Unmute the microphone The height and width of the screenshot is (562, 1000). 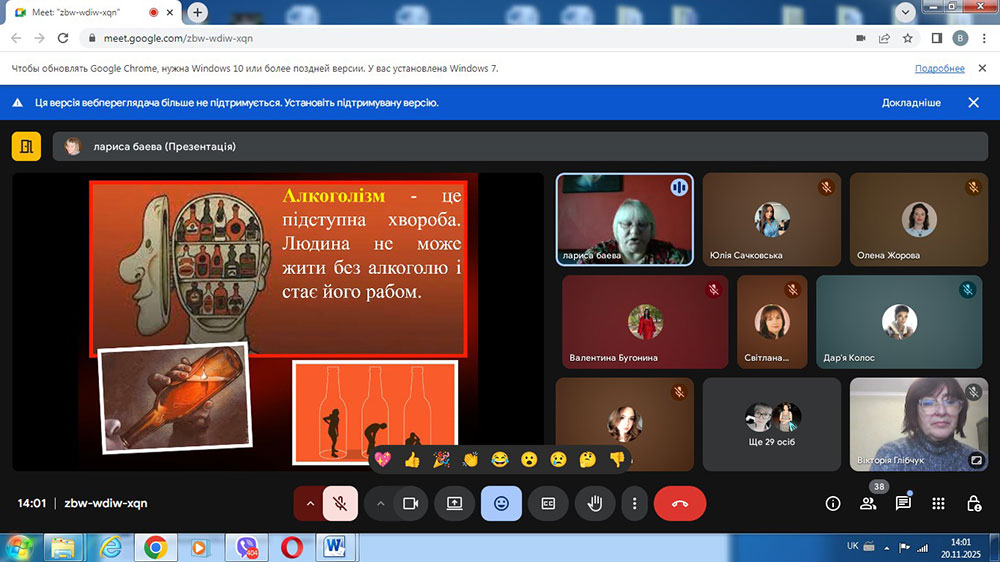(x=340, y=504)
